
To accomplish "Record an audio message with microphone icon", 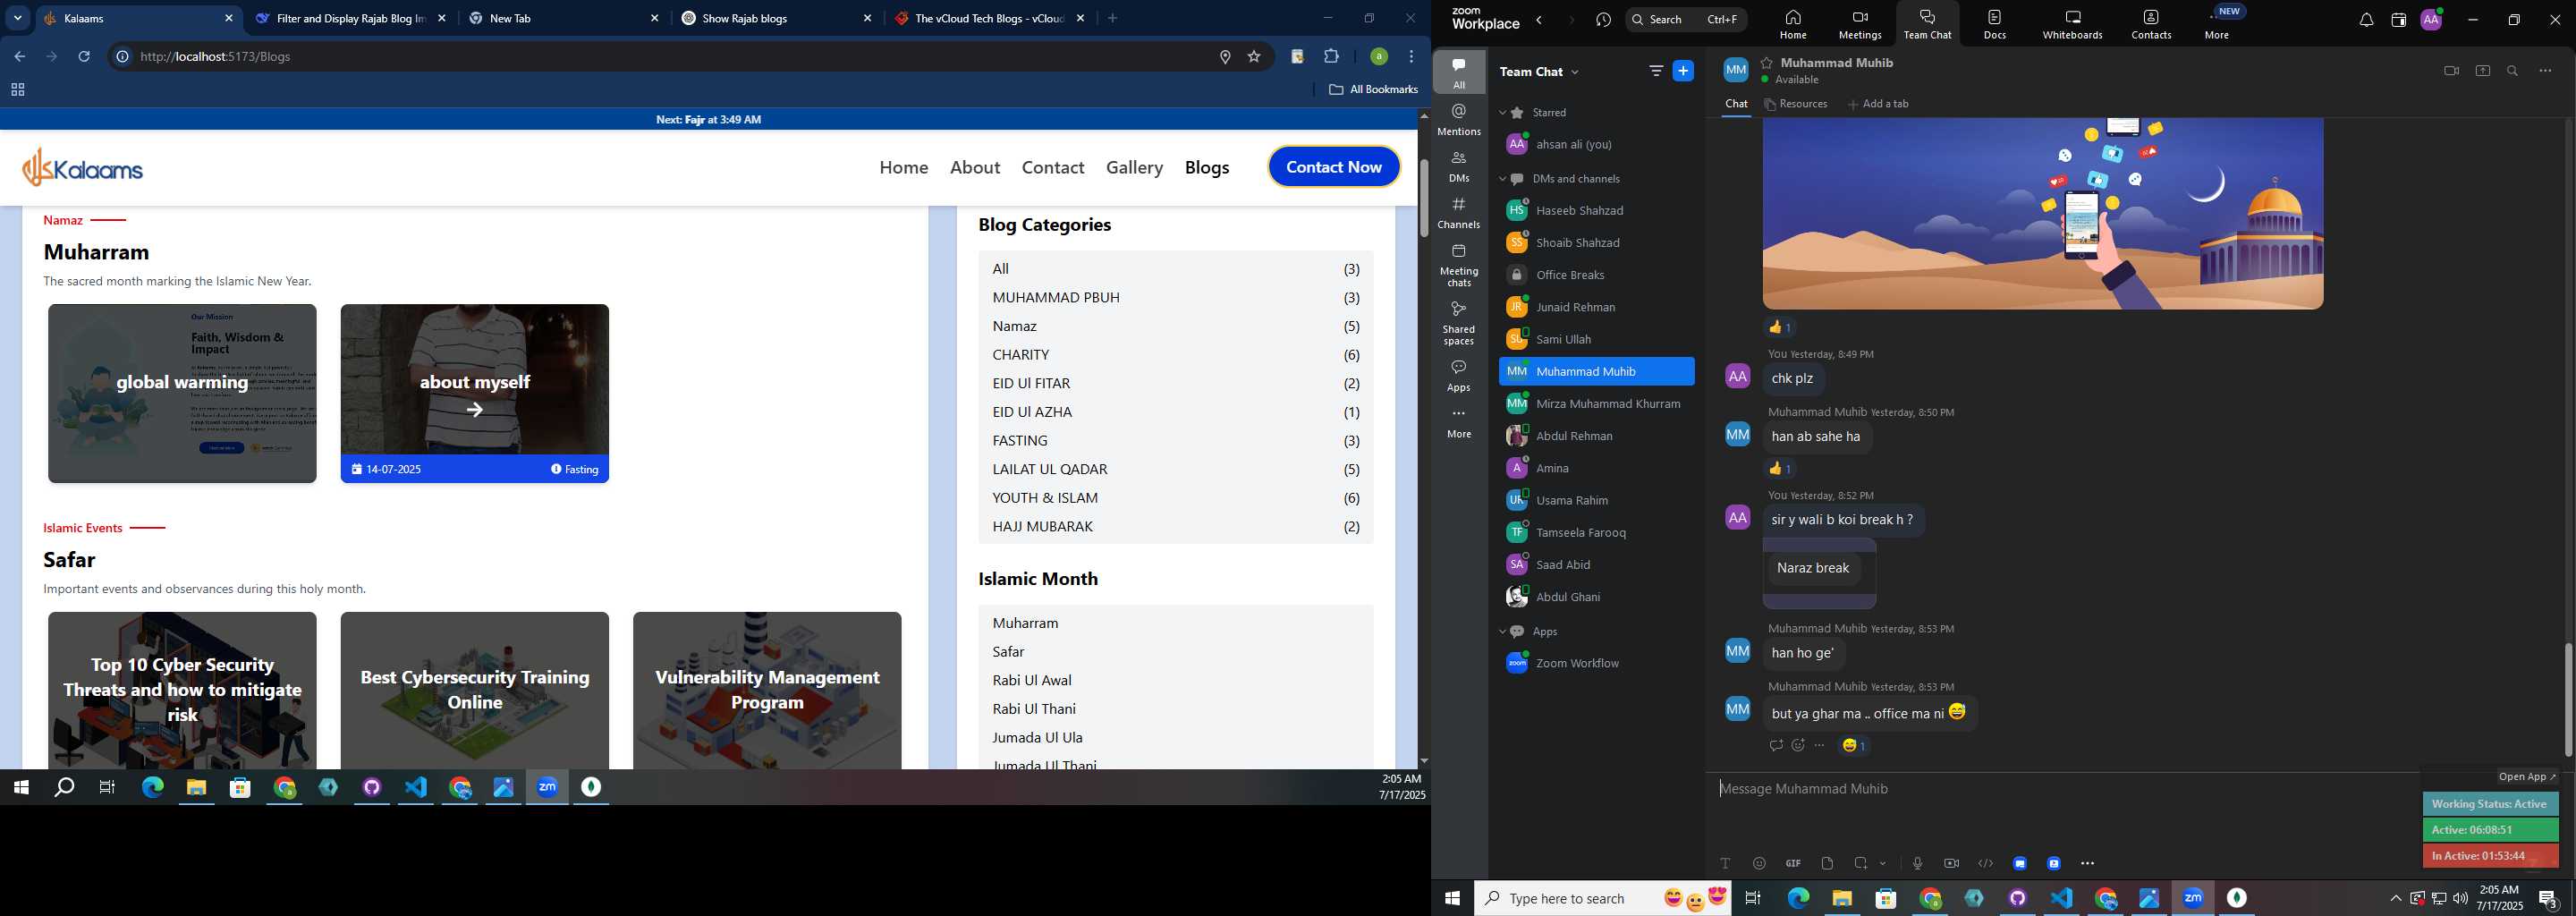I will pos(1917,863).
